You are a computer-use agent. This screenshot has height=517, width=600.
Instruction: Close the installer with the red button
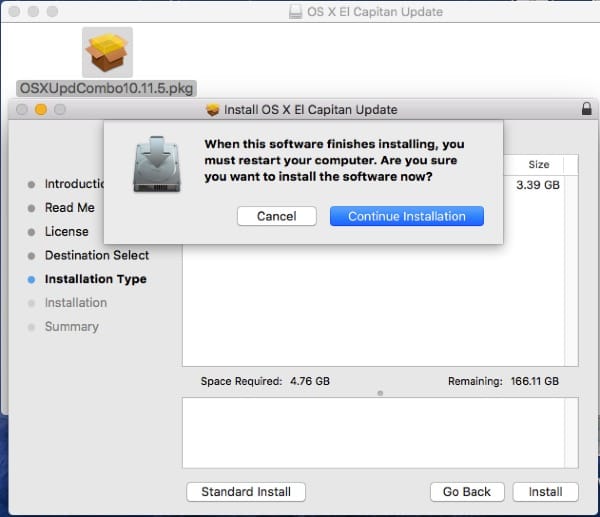pyautogui.click(x=22, y=109)
